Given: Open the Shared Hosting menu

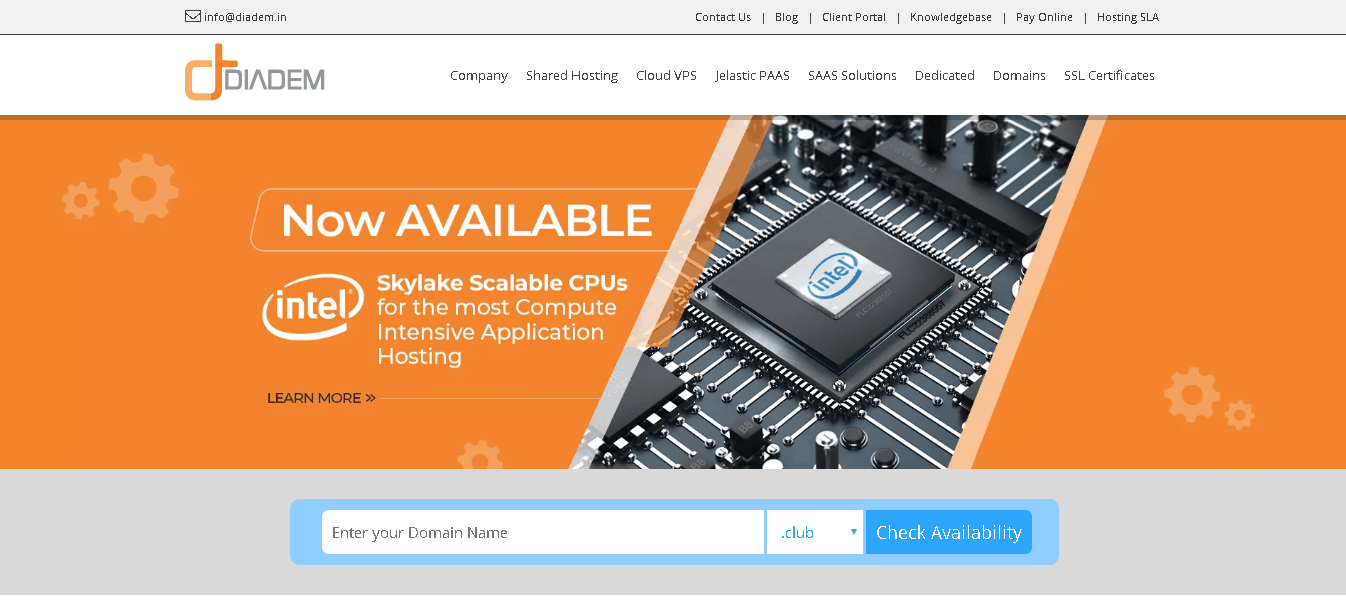Looking at the screenshot, I should (x=572, y=75).
